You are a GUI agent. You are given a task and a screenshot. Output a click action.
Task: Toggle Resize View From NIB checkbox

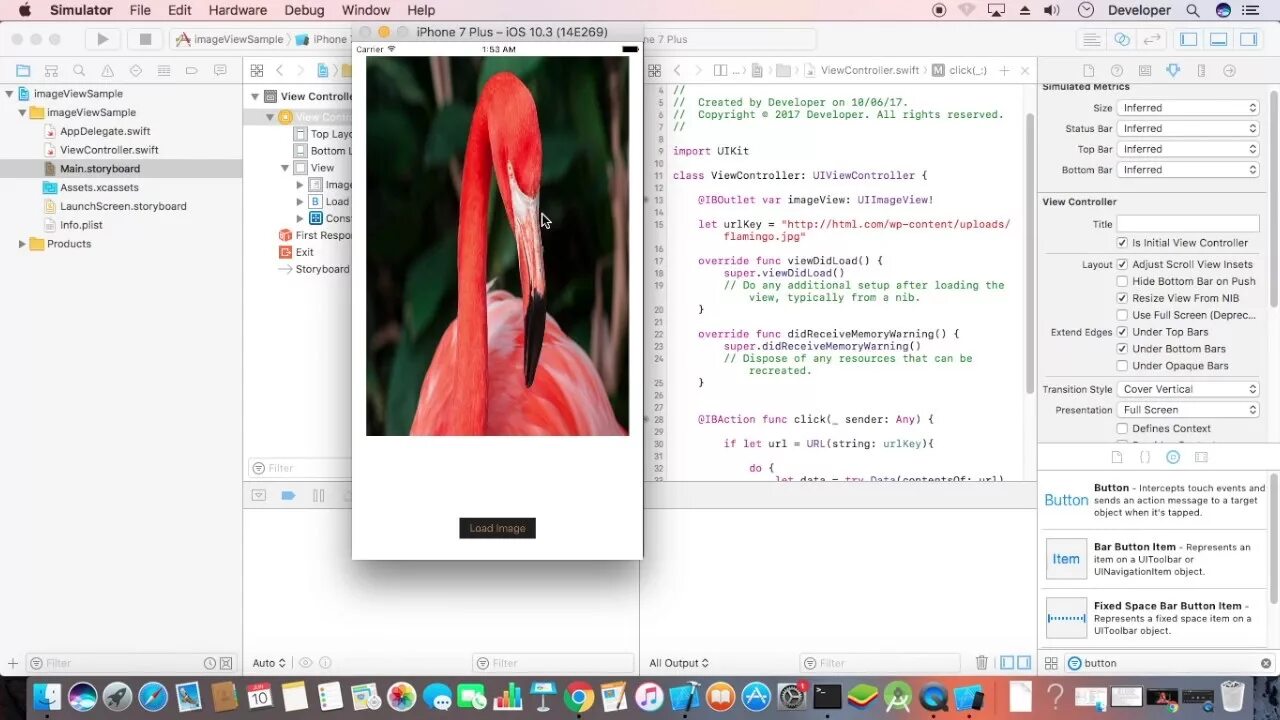tap(1122, 298)
